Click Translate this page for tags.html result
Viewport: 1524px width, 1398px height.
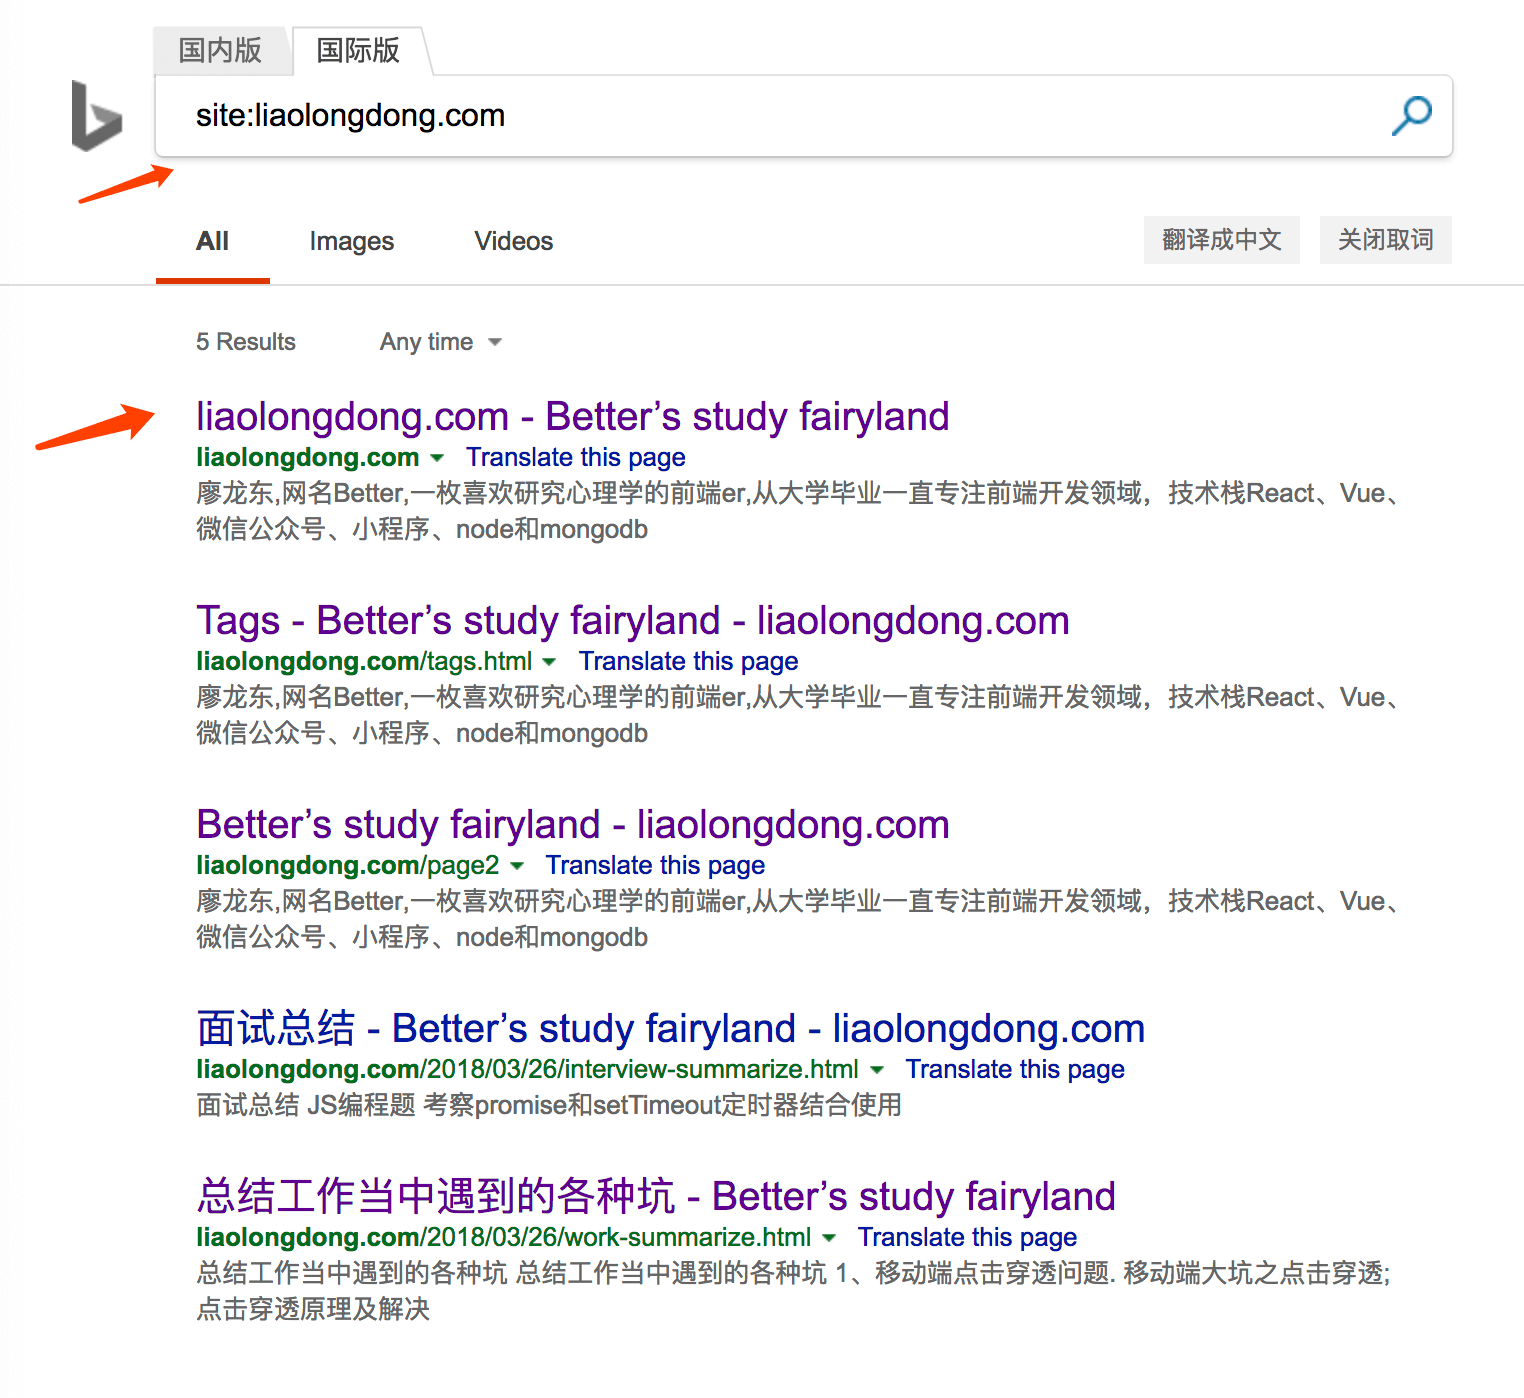(688, 661)
